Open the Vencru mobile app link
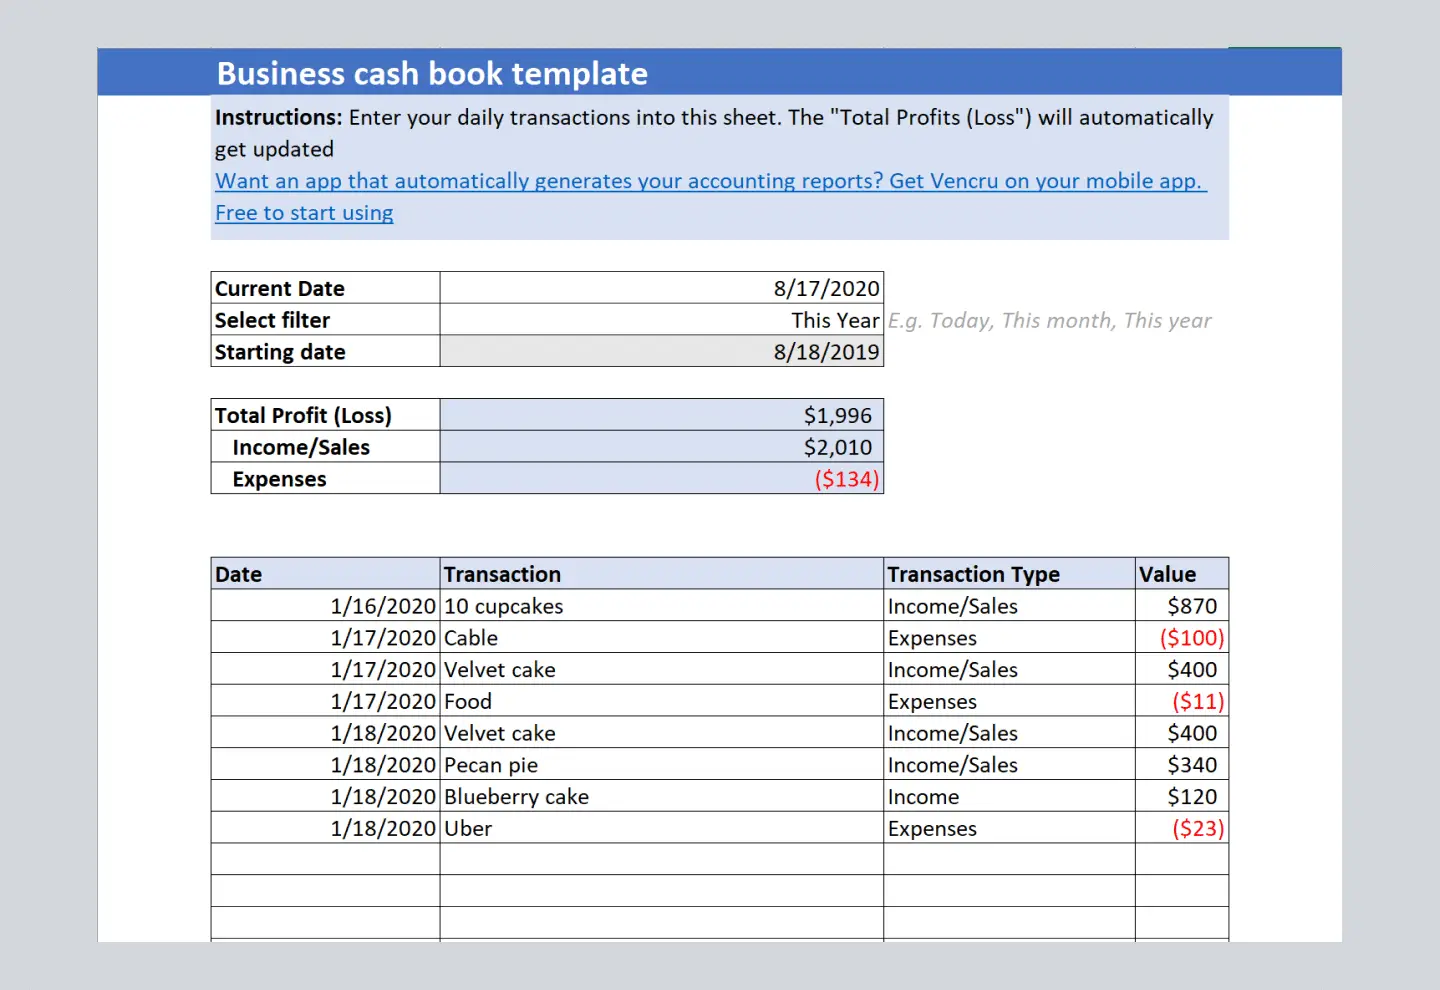 pos(710,181)
